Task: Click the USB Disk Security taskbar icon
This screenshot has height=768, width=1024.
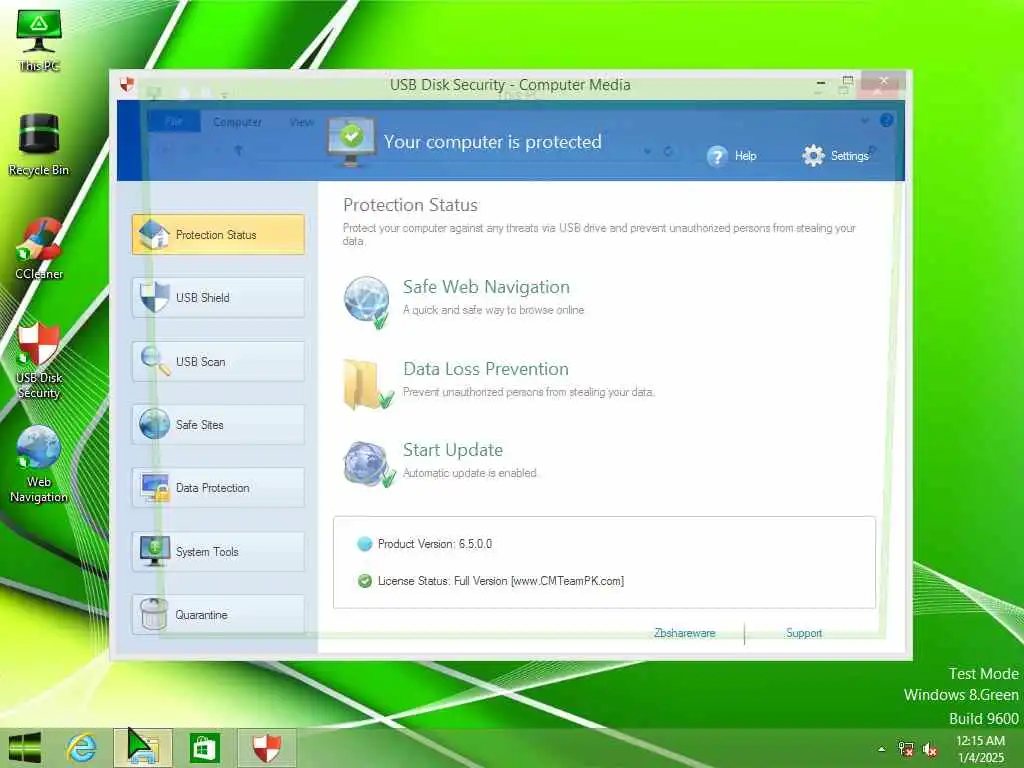Action: pyautogui.click(x=266, y=748)
